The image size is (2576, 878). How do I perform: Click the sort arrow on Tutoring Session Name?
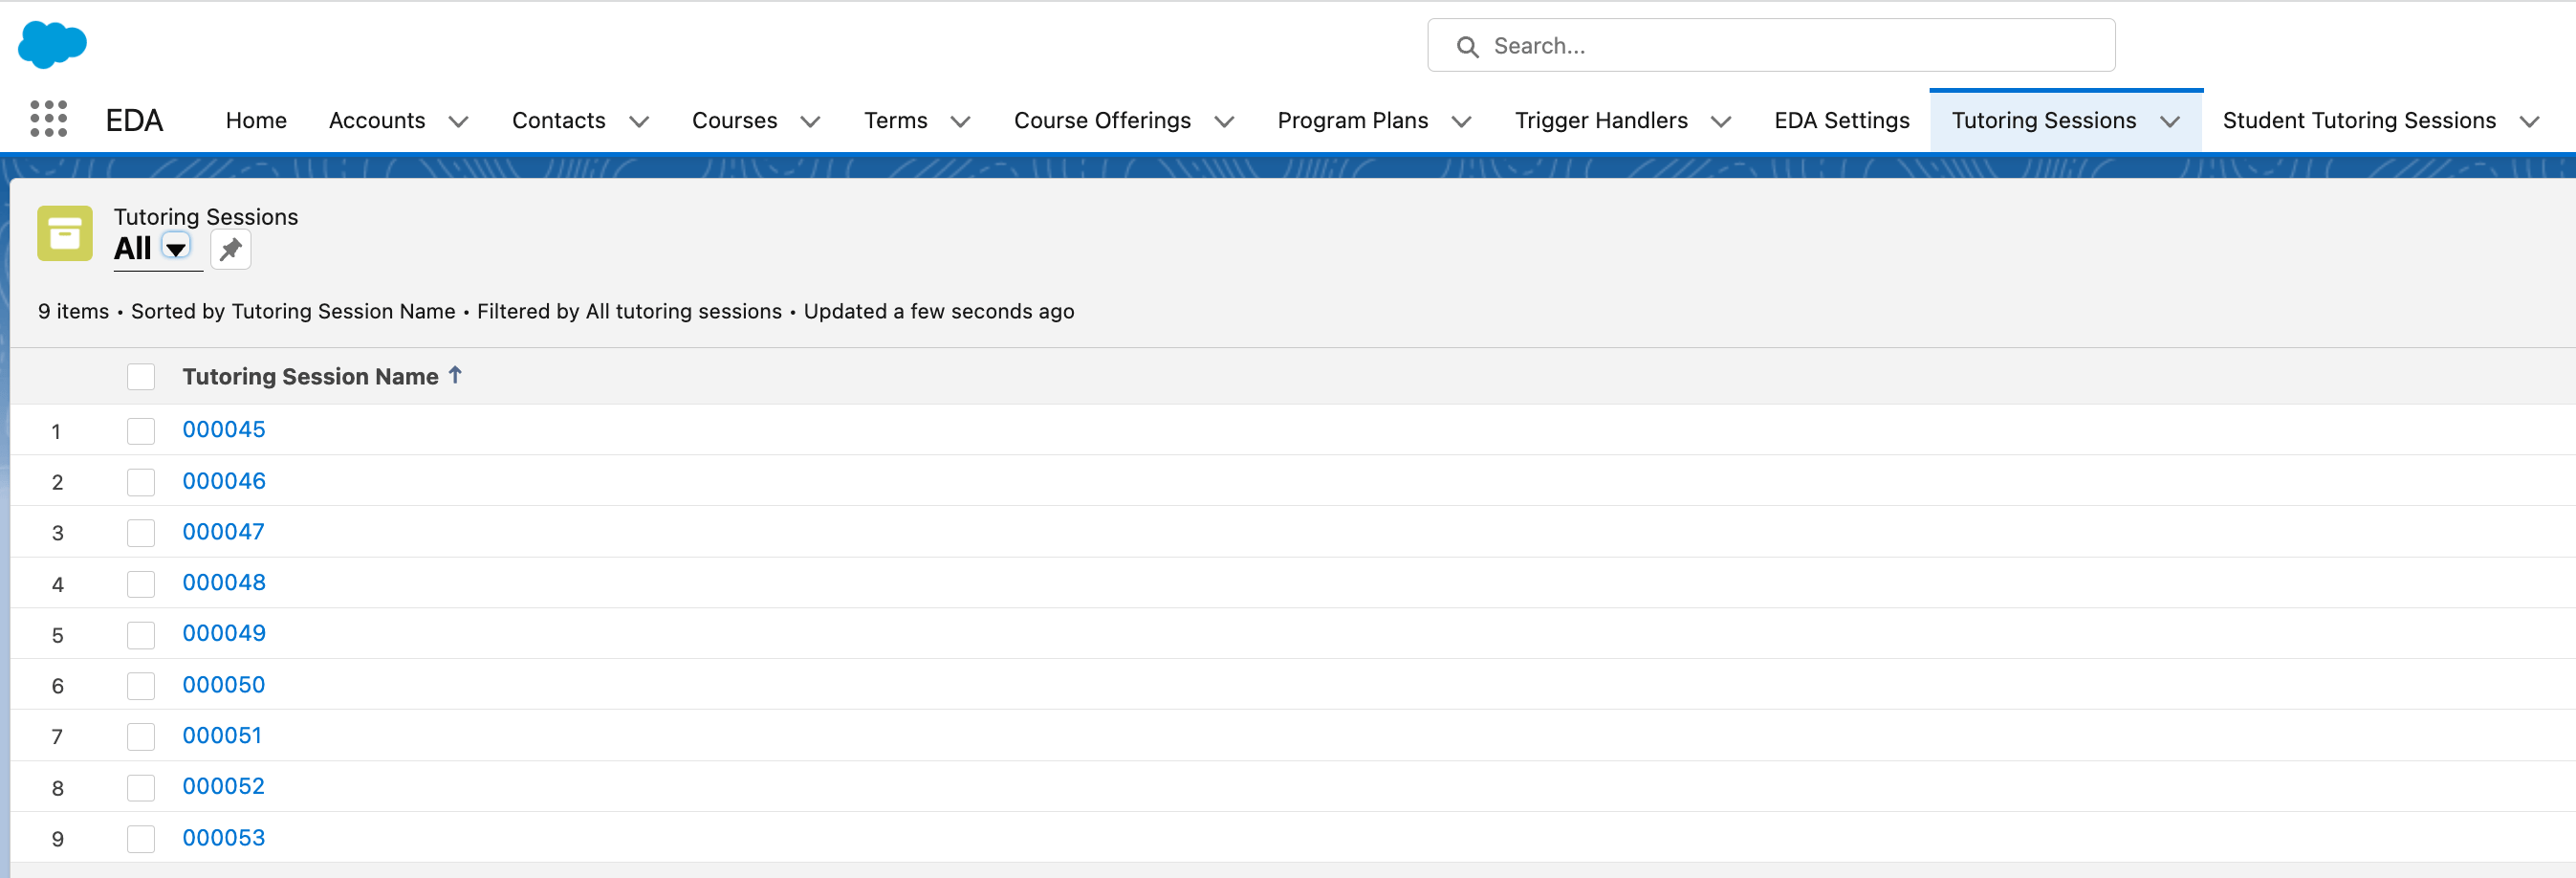[456, 375]
